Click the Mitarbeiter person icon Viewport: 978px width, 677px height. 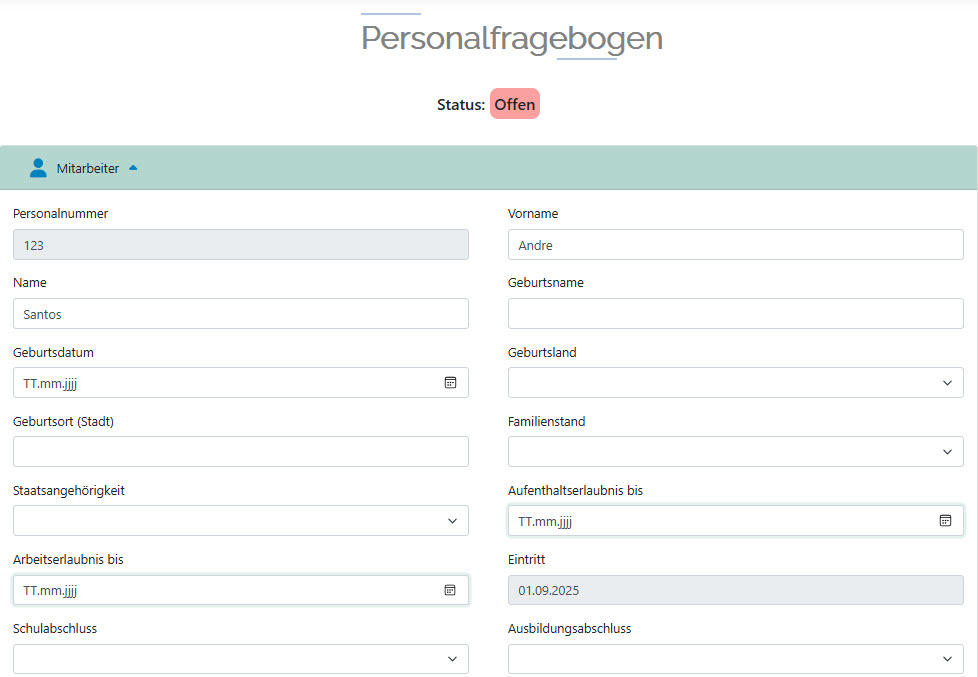click(38, 168)
